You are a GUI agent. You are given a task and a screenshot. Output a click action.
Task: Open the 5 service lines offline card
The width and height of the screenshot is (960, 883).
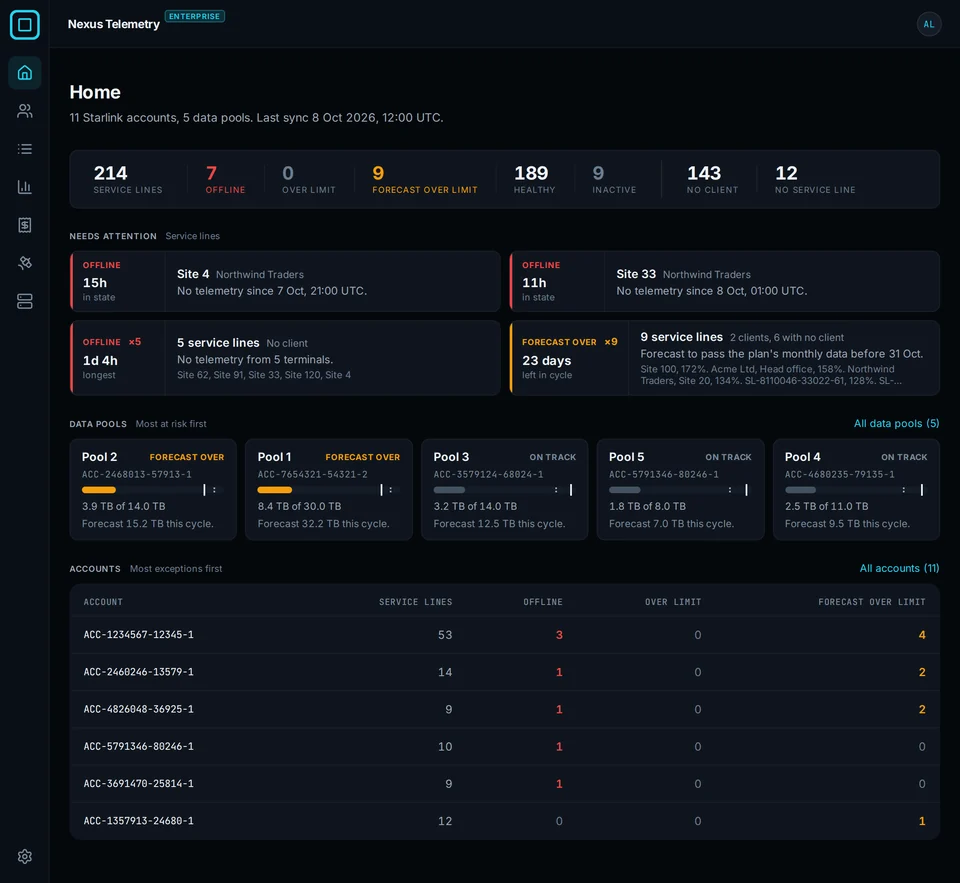pyautogui.click(x=285, y=358)
